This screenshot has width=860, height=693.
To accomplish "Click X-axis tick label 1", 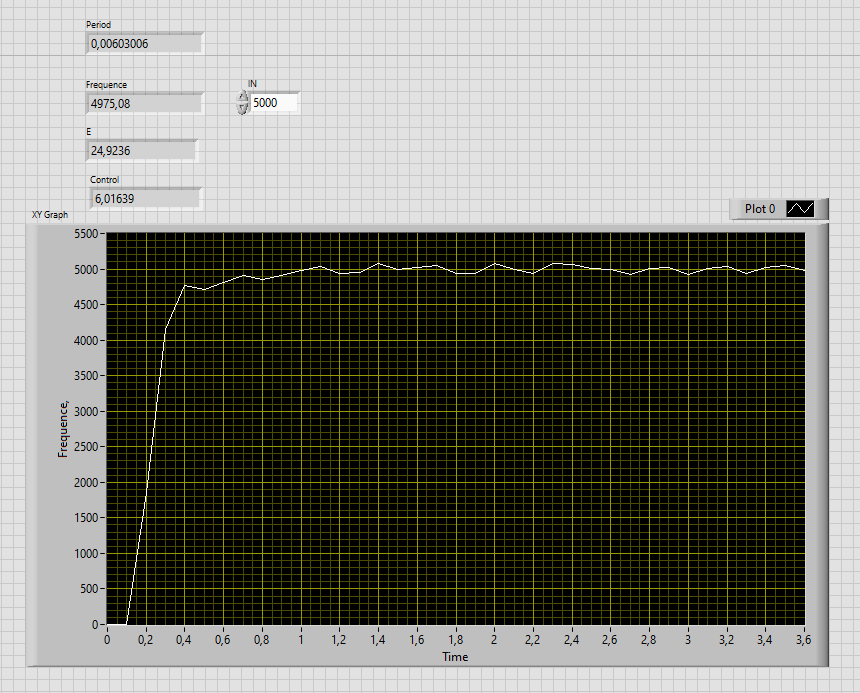I will [x=301, y=640].
